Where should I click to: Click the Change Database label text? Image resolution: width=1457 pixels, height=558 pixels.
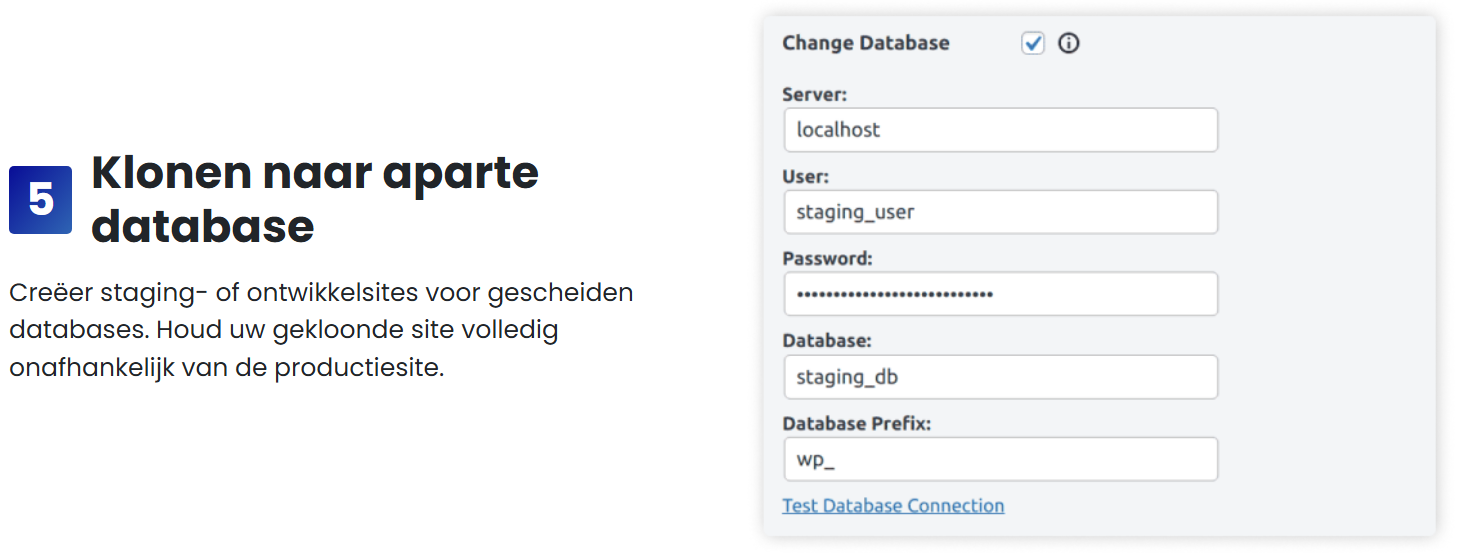(866, 43)
